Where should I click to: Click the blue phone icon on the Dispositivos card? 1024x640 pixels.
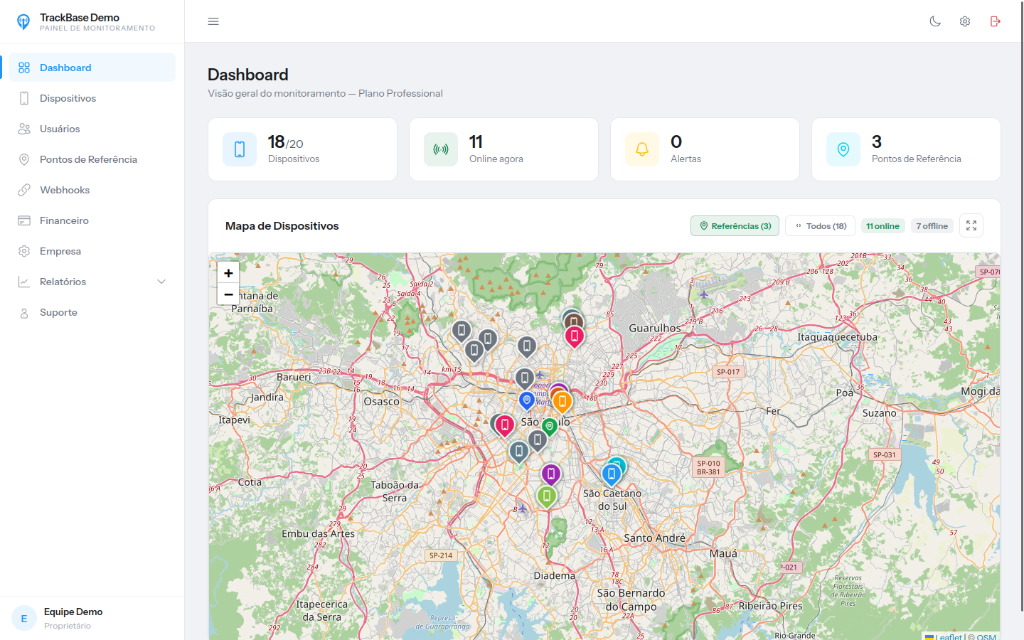coord(240,149)
